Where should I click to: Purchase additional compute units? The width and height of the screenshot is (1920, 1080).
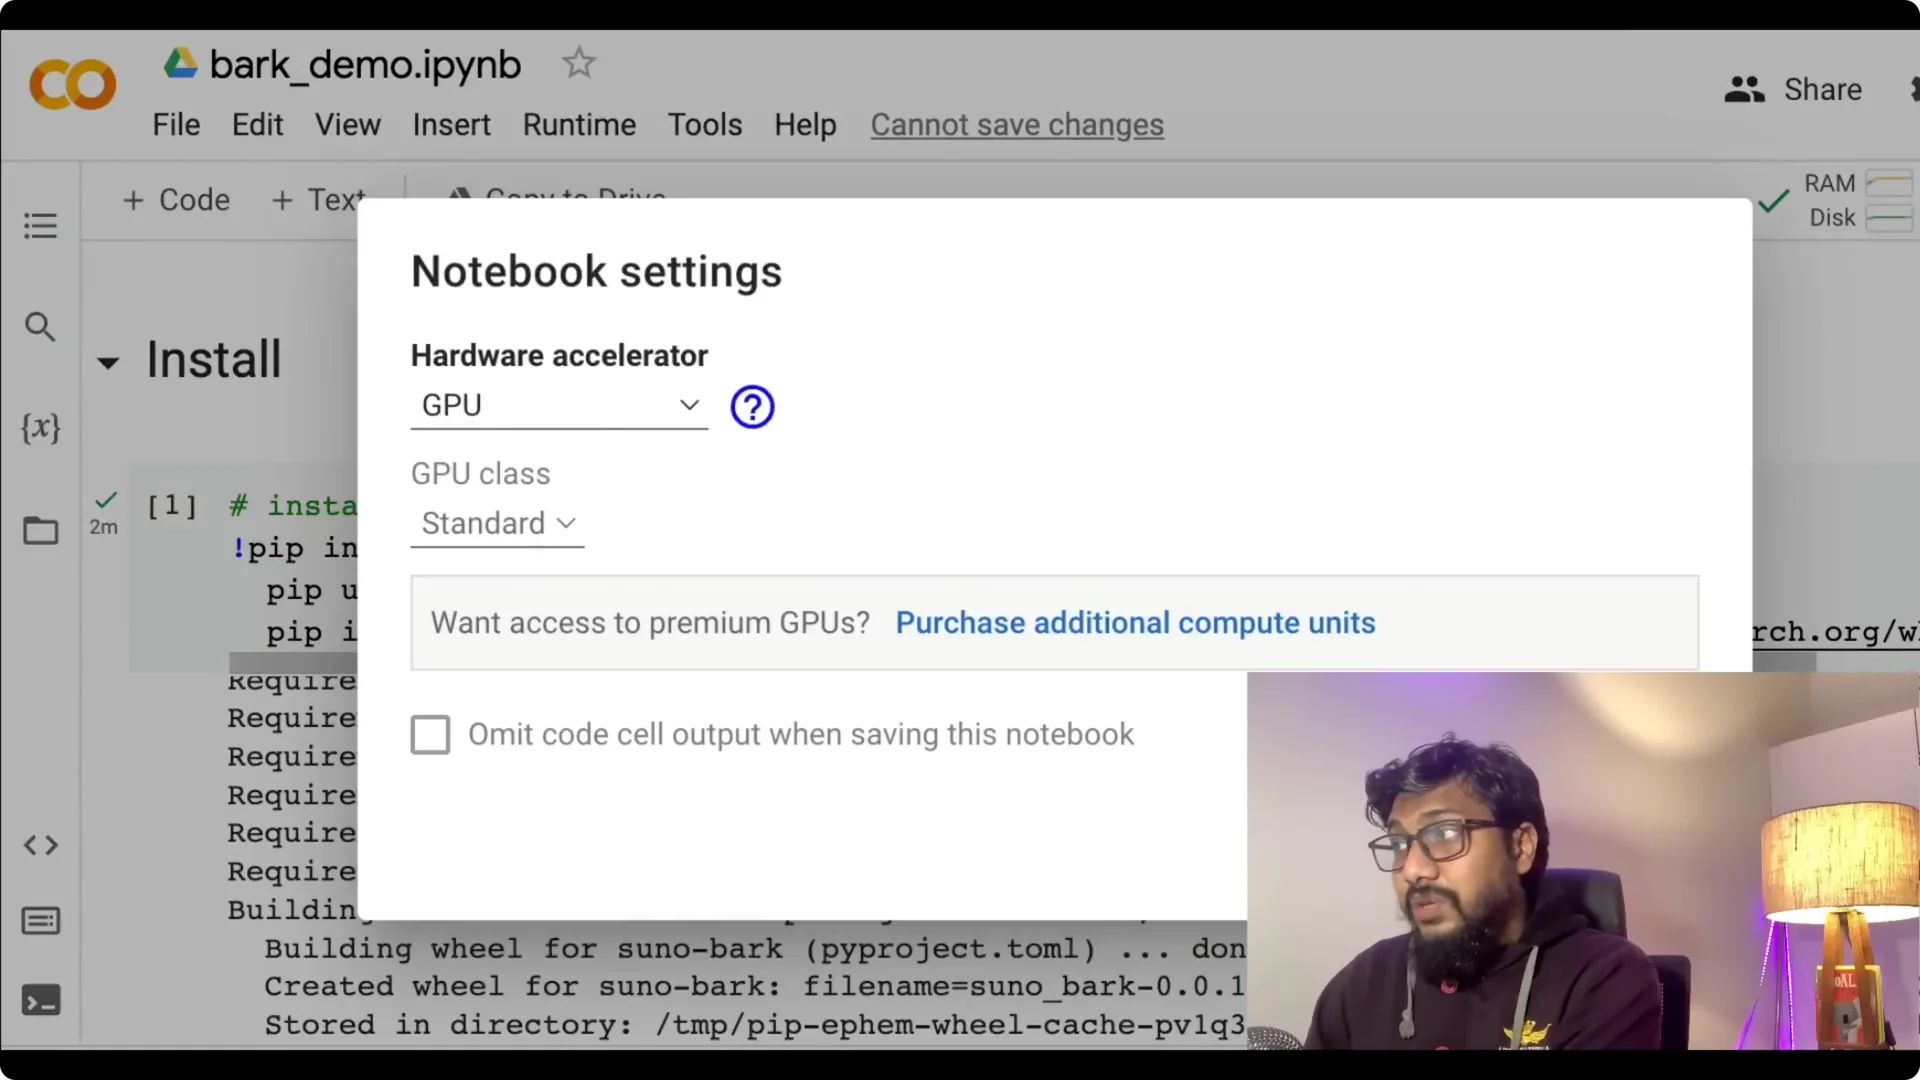pos(1135,622)
